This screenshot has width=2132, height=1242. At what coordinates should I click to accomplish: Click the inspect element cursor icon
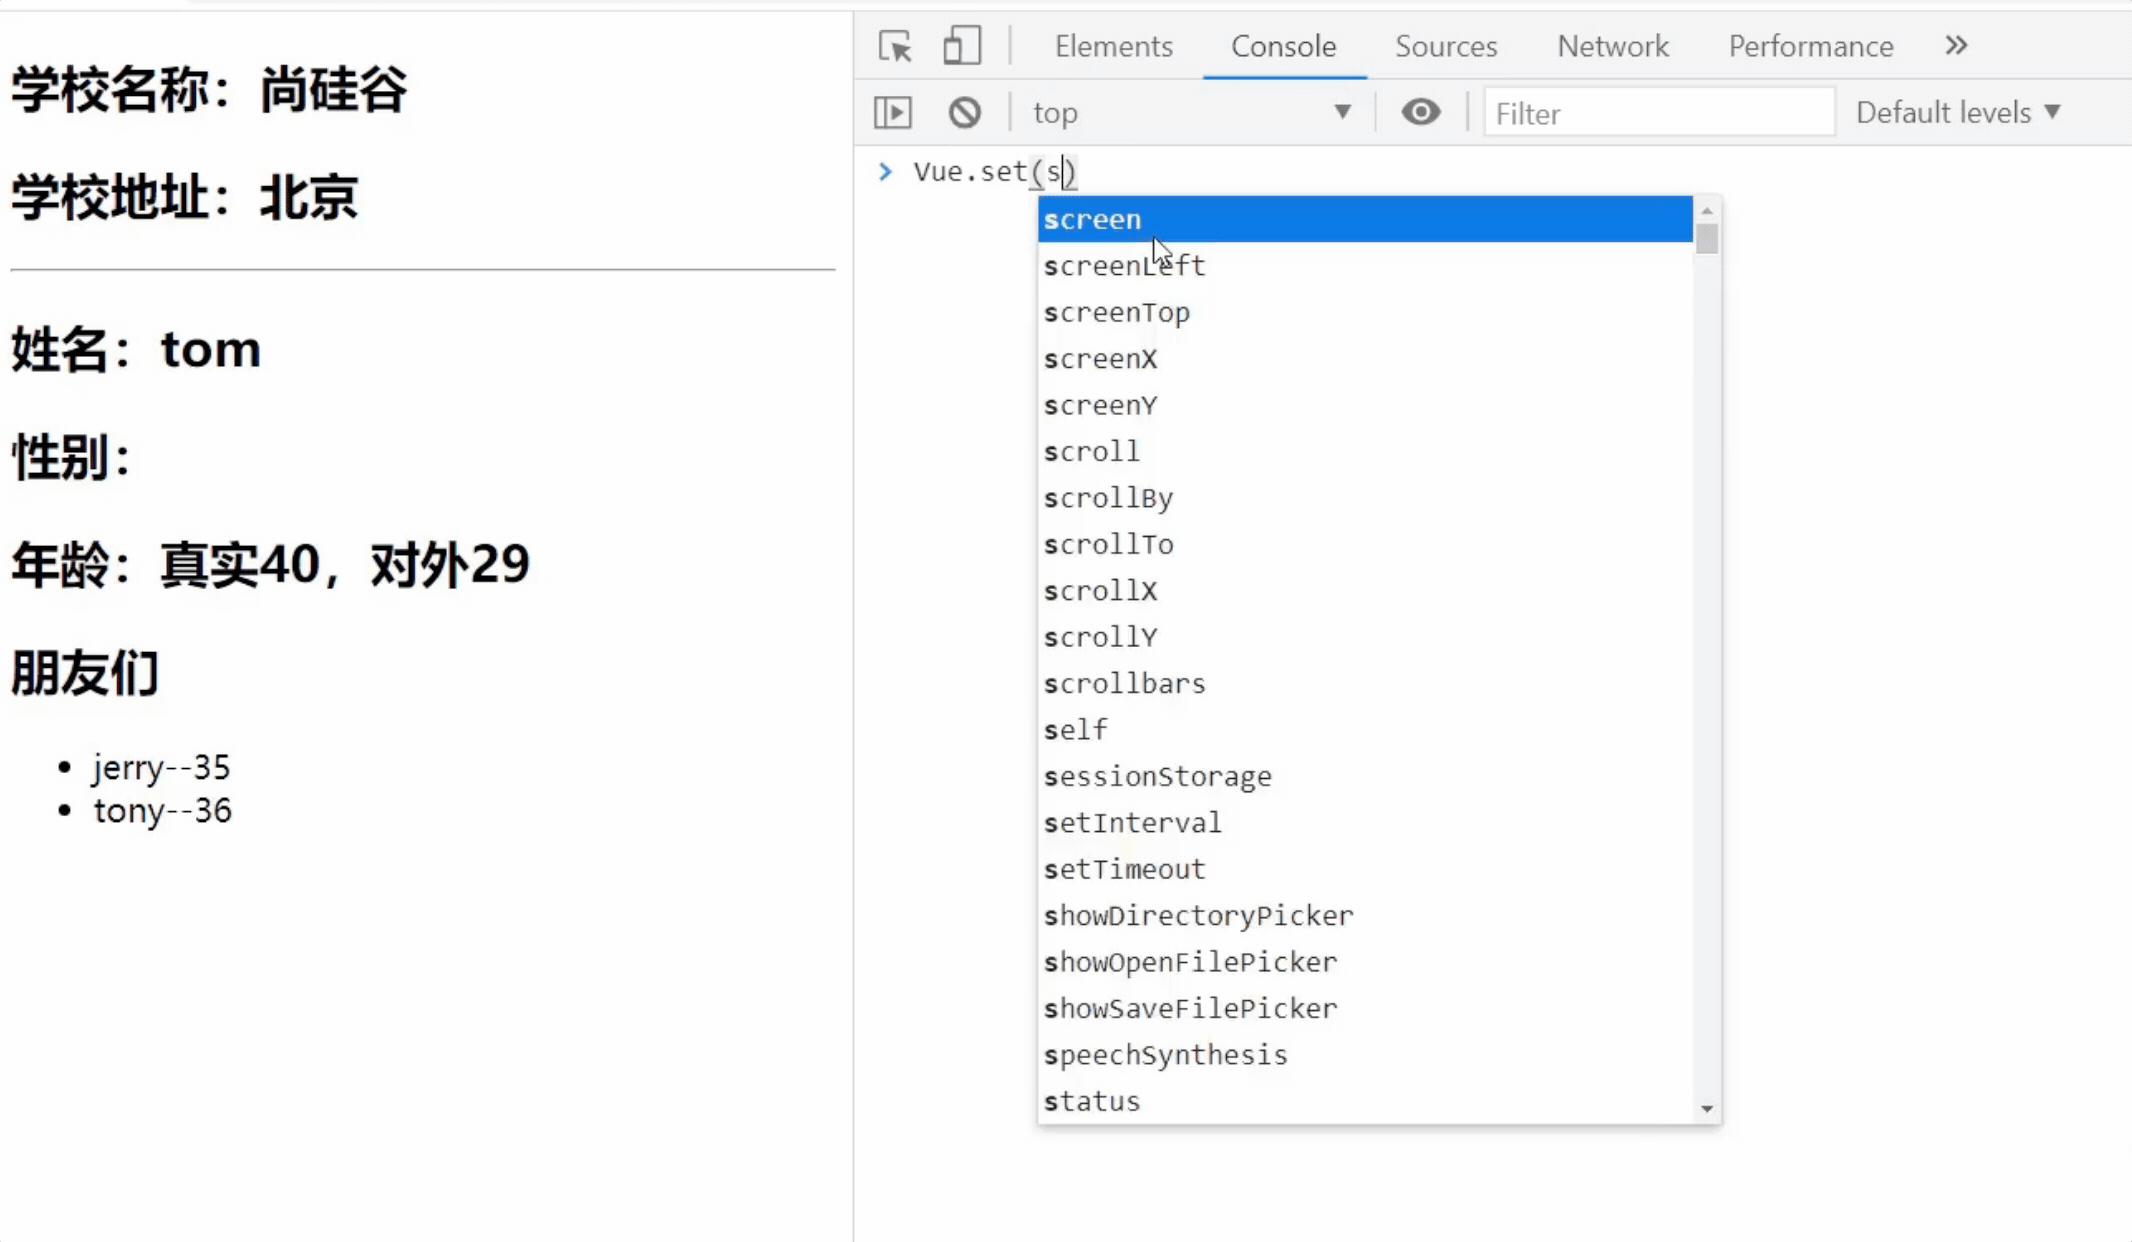[x=893, y=44]
